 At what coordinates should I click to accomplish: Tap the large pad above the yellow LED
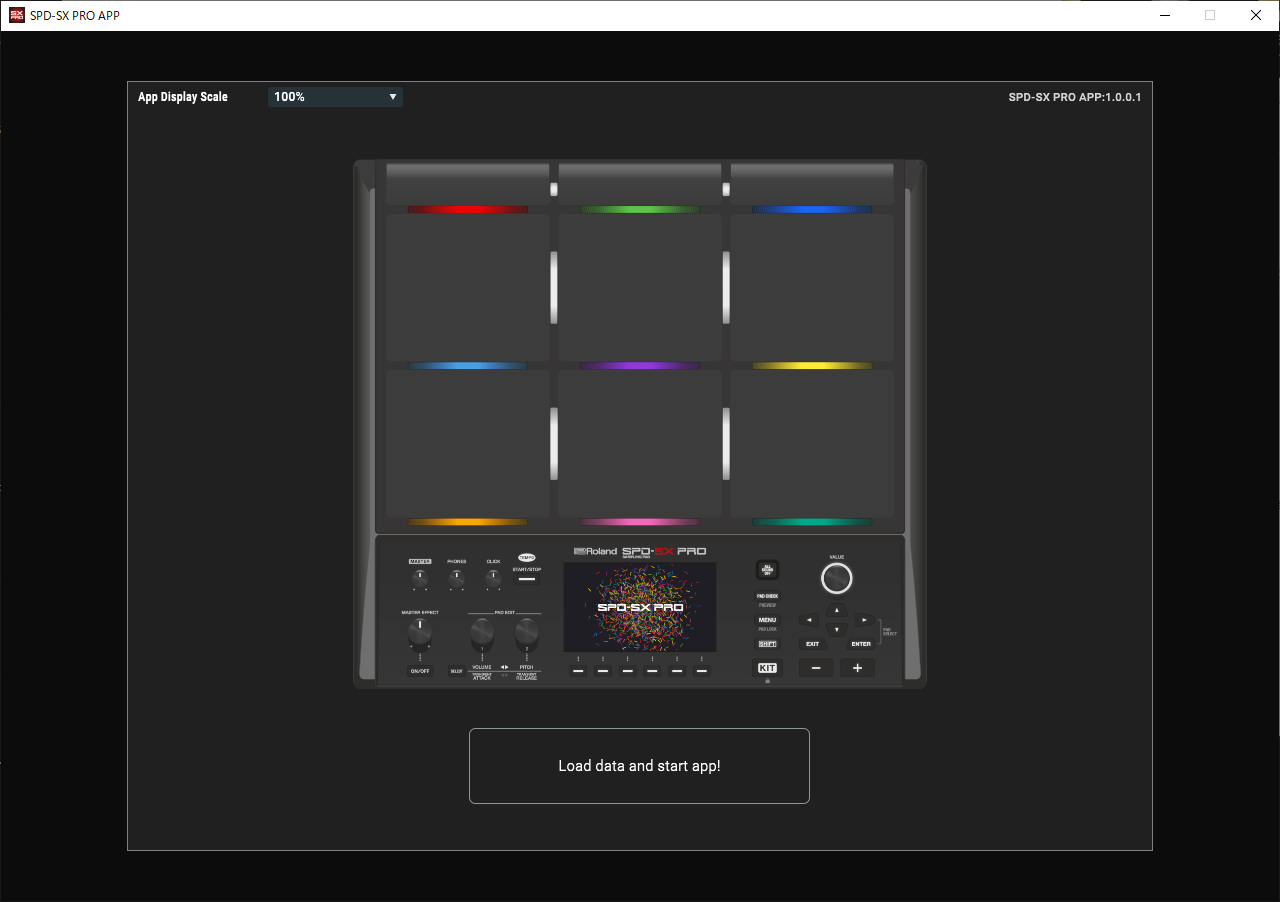point(812,287)
